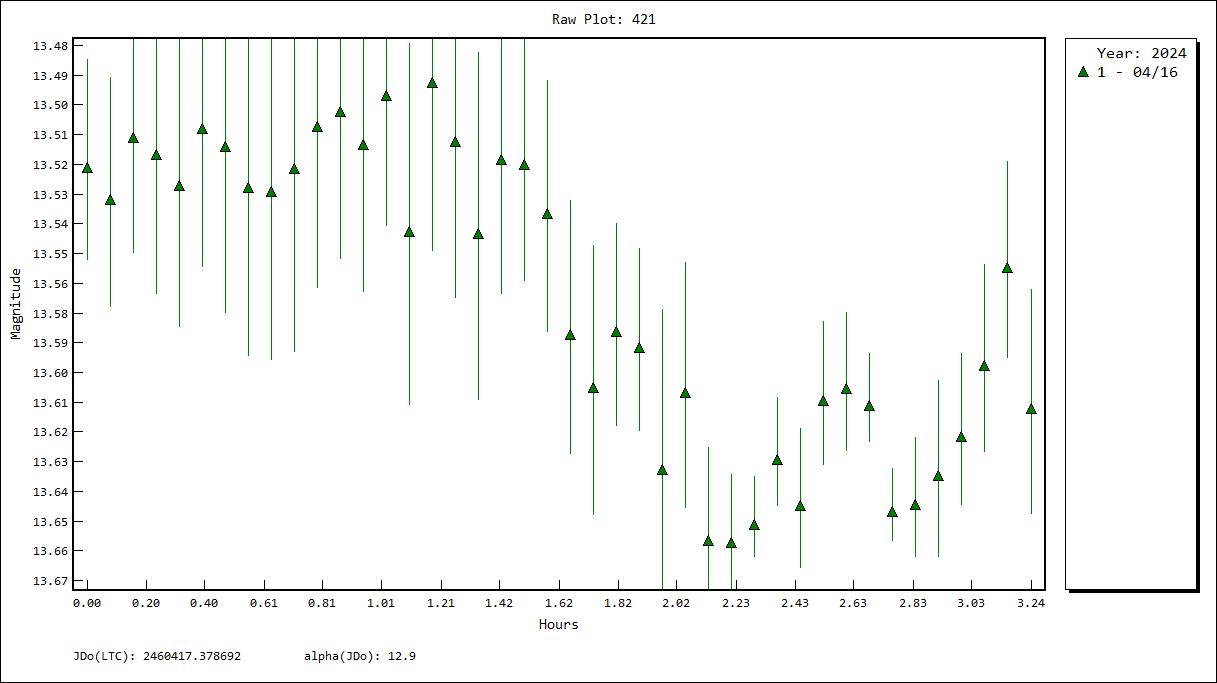Image resolution: width=1217 pixels, height=683 pixels.
Task: Click y-axis tick label 13.66
Action: coord(50,551)
